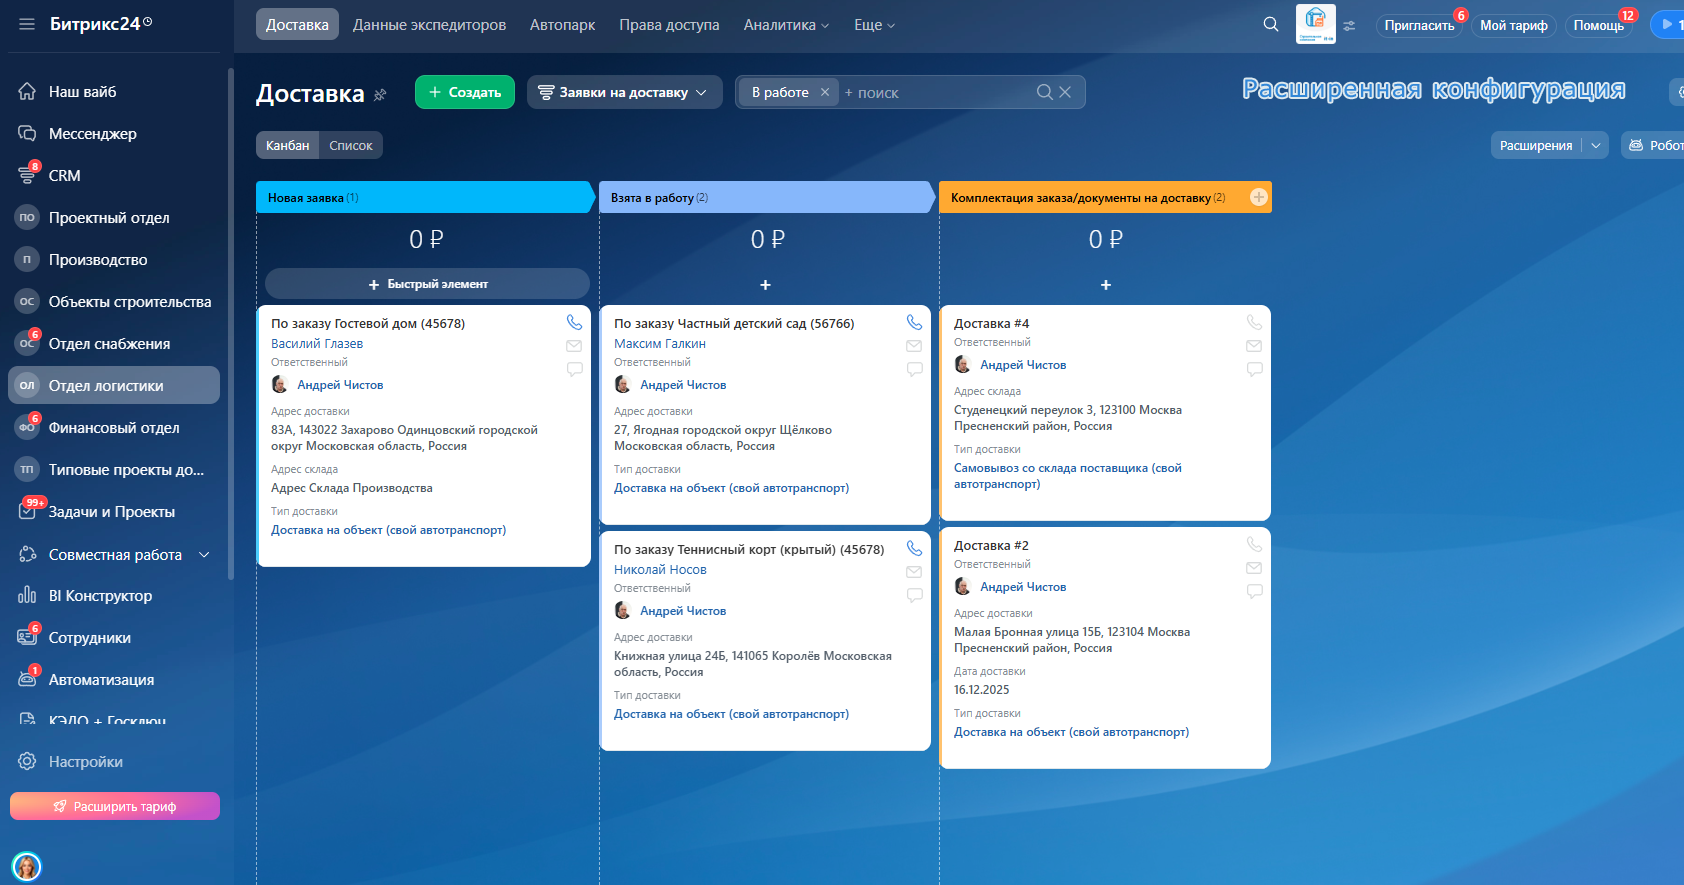Switch to the Канбан view
Screen dimensions: 1684x885
coord(288,145)
